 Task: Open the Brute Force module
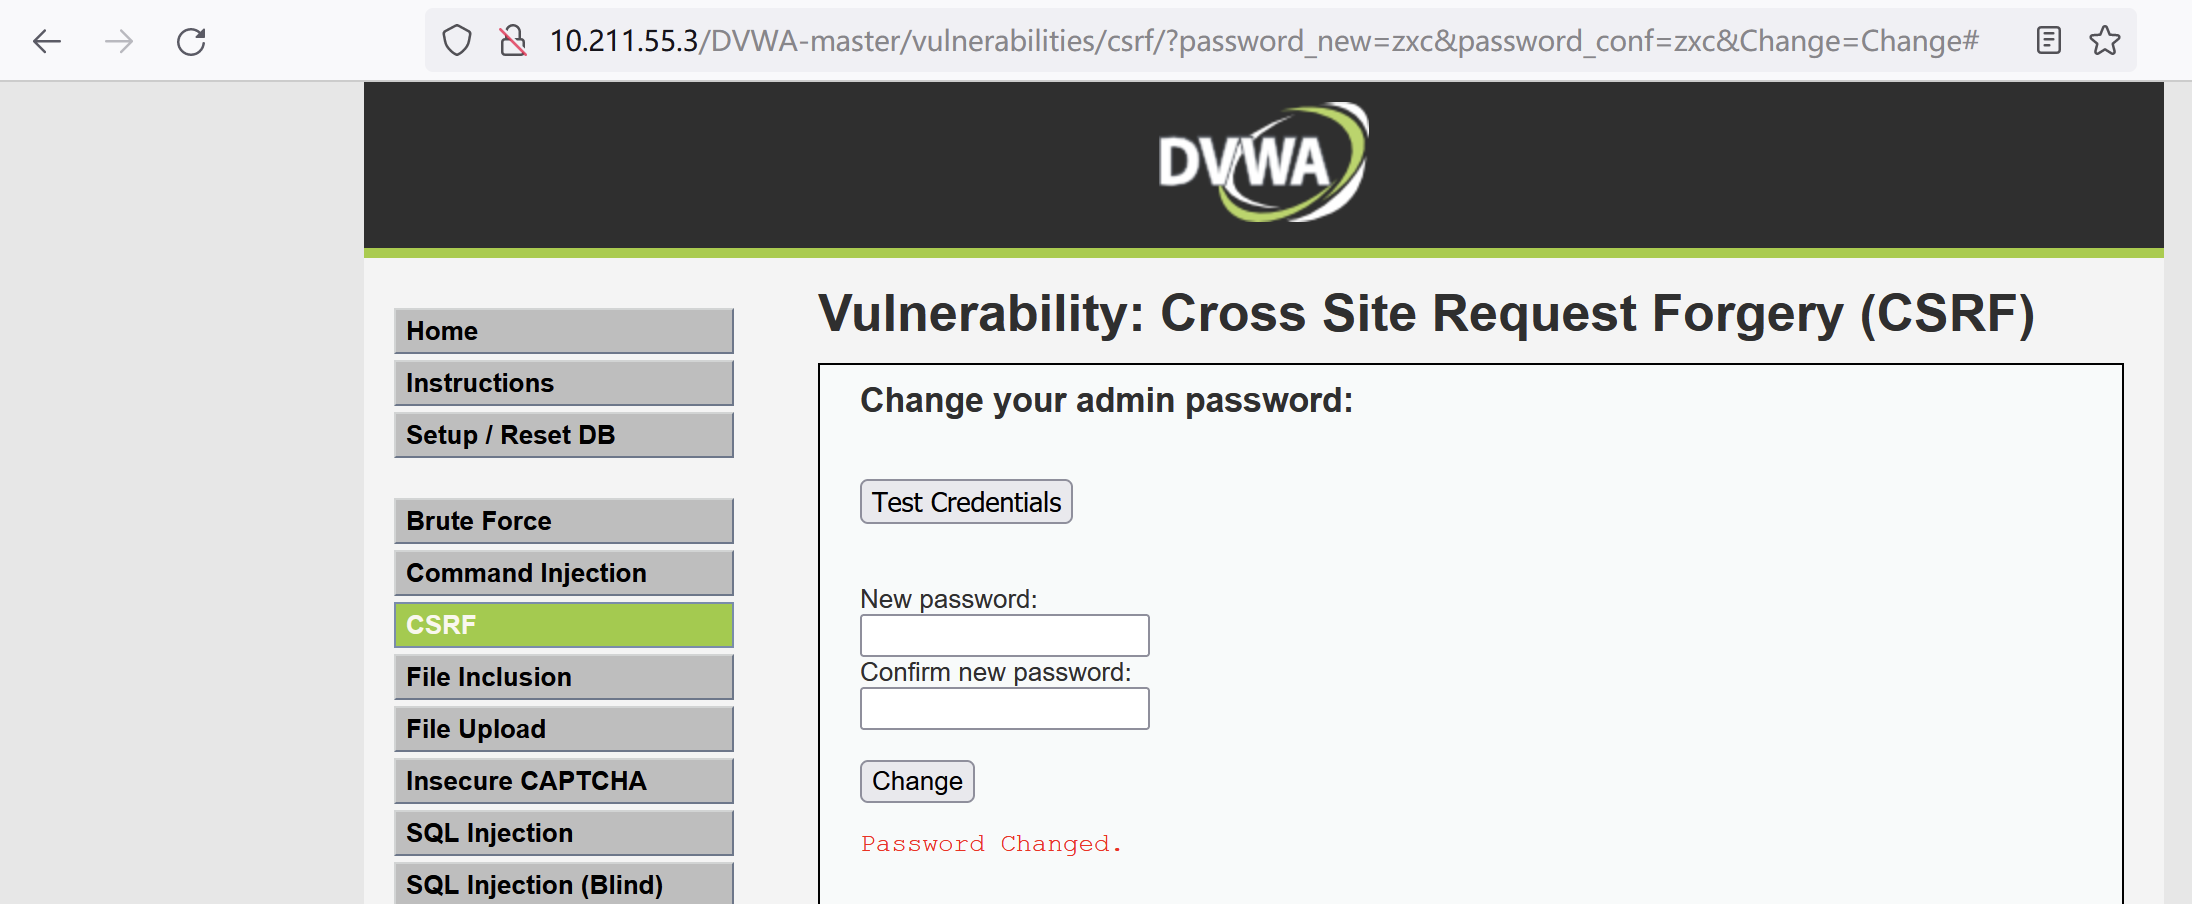[x=563, y=520]
